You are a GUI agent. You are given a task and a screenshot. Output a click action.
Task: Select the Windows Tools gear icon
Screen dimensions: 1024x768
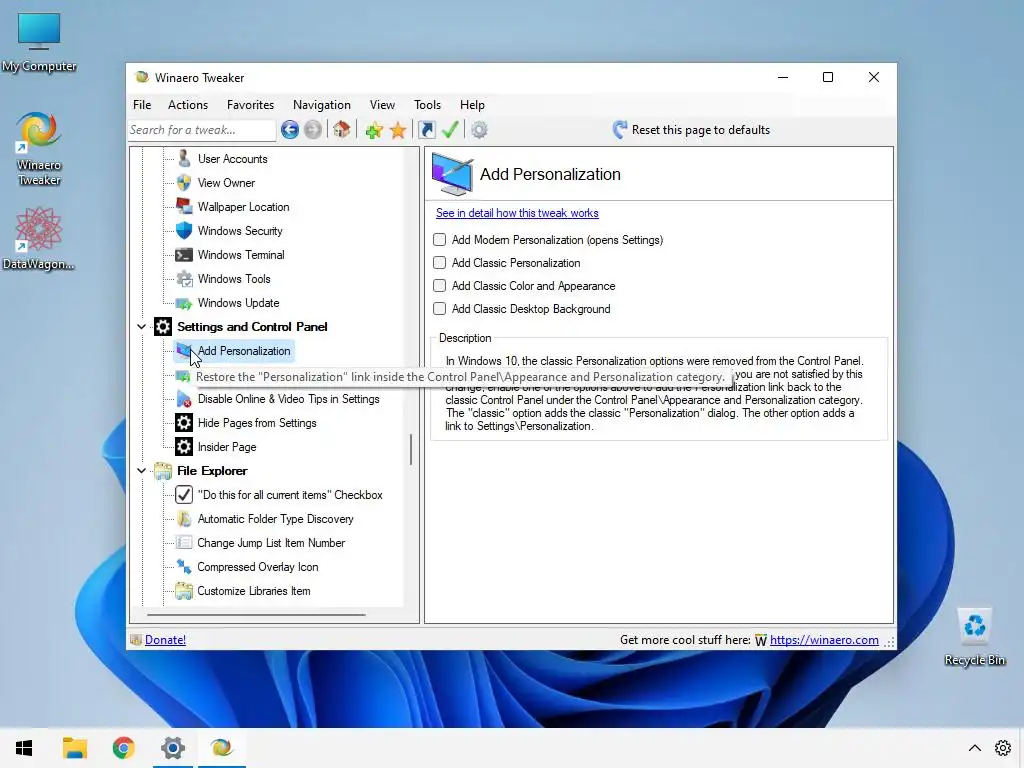184,279
